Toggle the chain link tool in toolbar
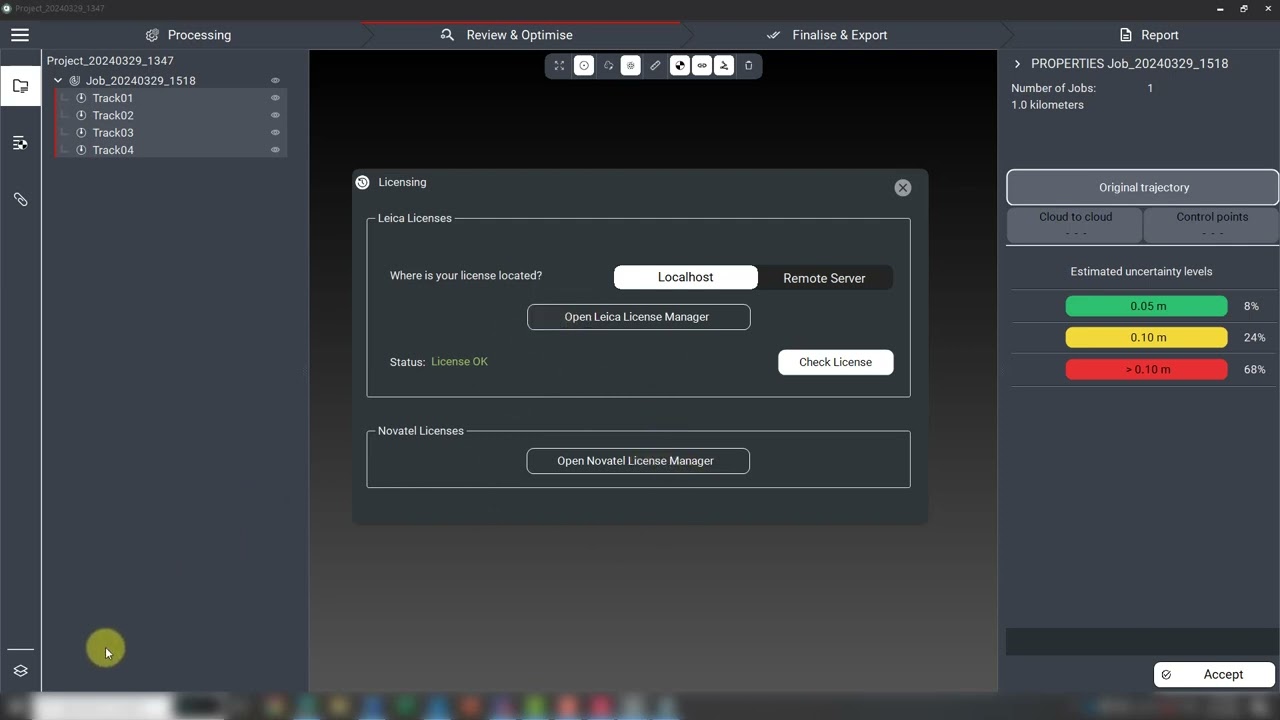 [702, 66]
